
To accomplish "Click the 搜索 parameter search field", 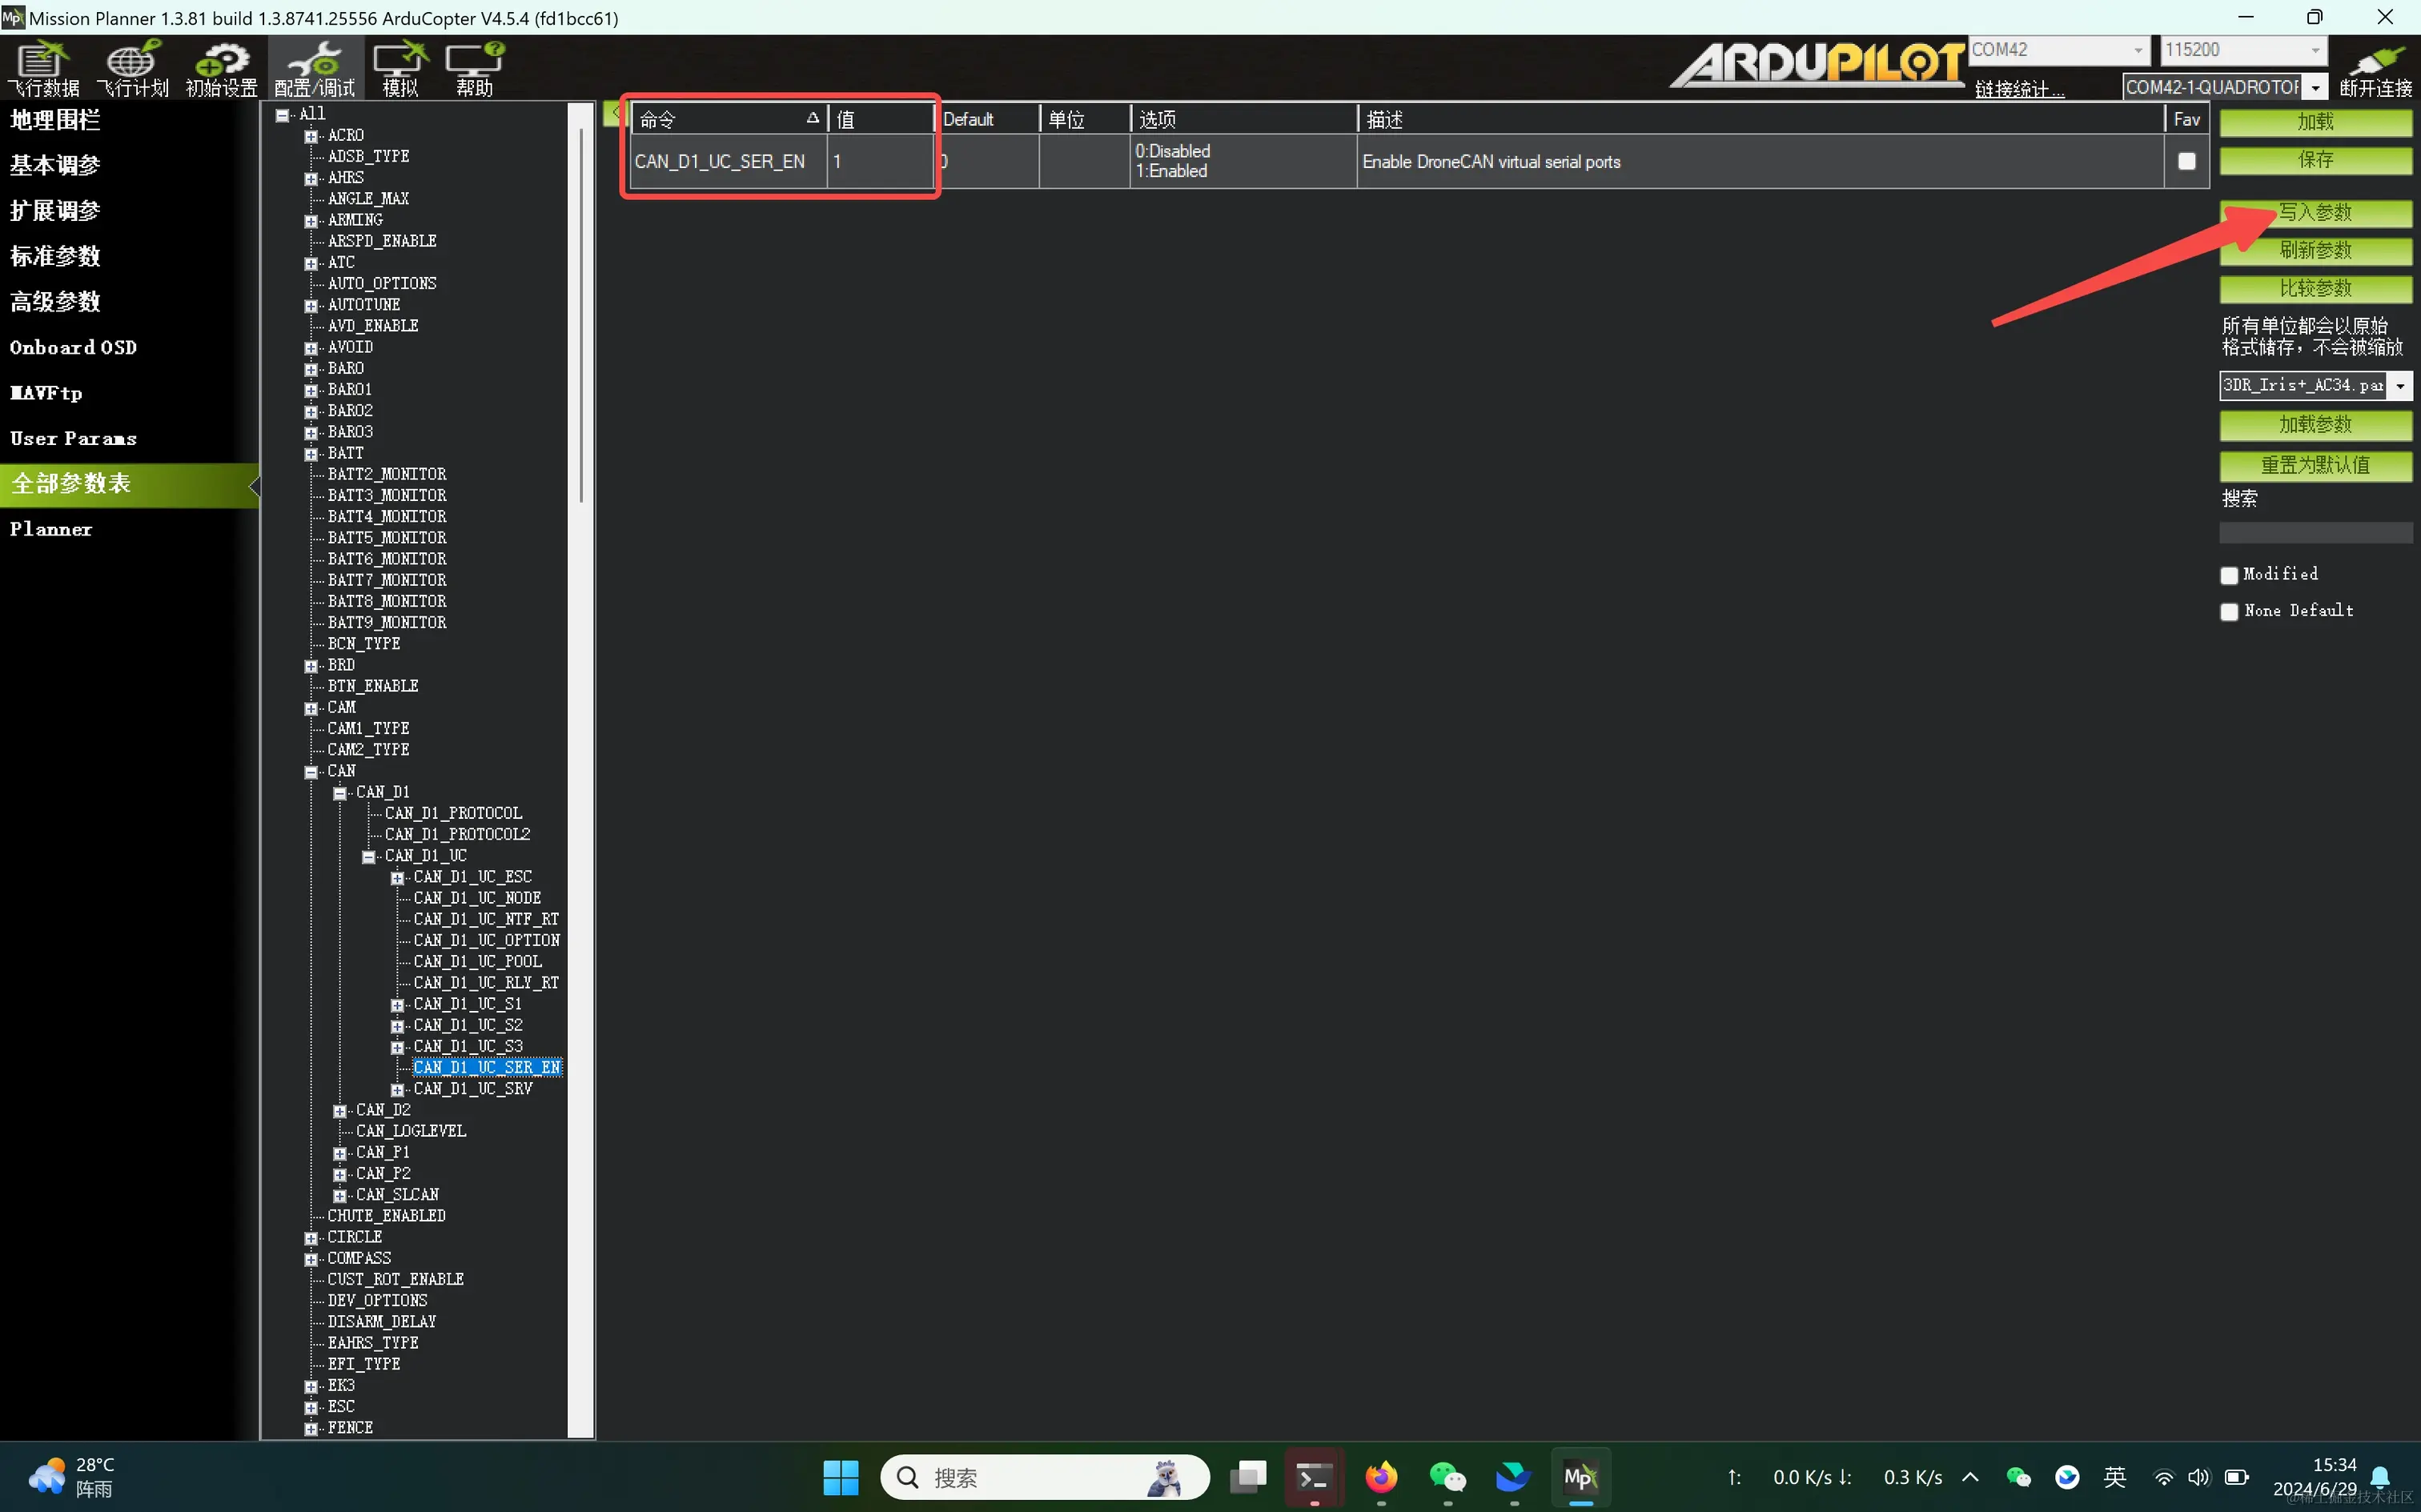I will coord(2315,533).
